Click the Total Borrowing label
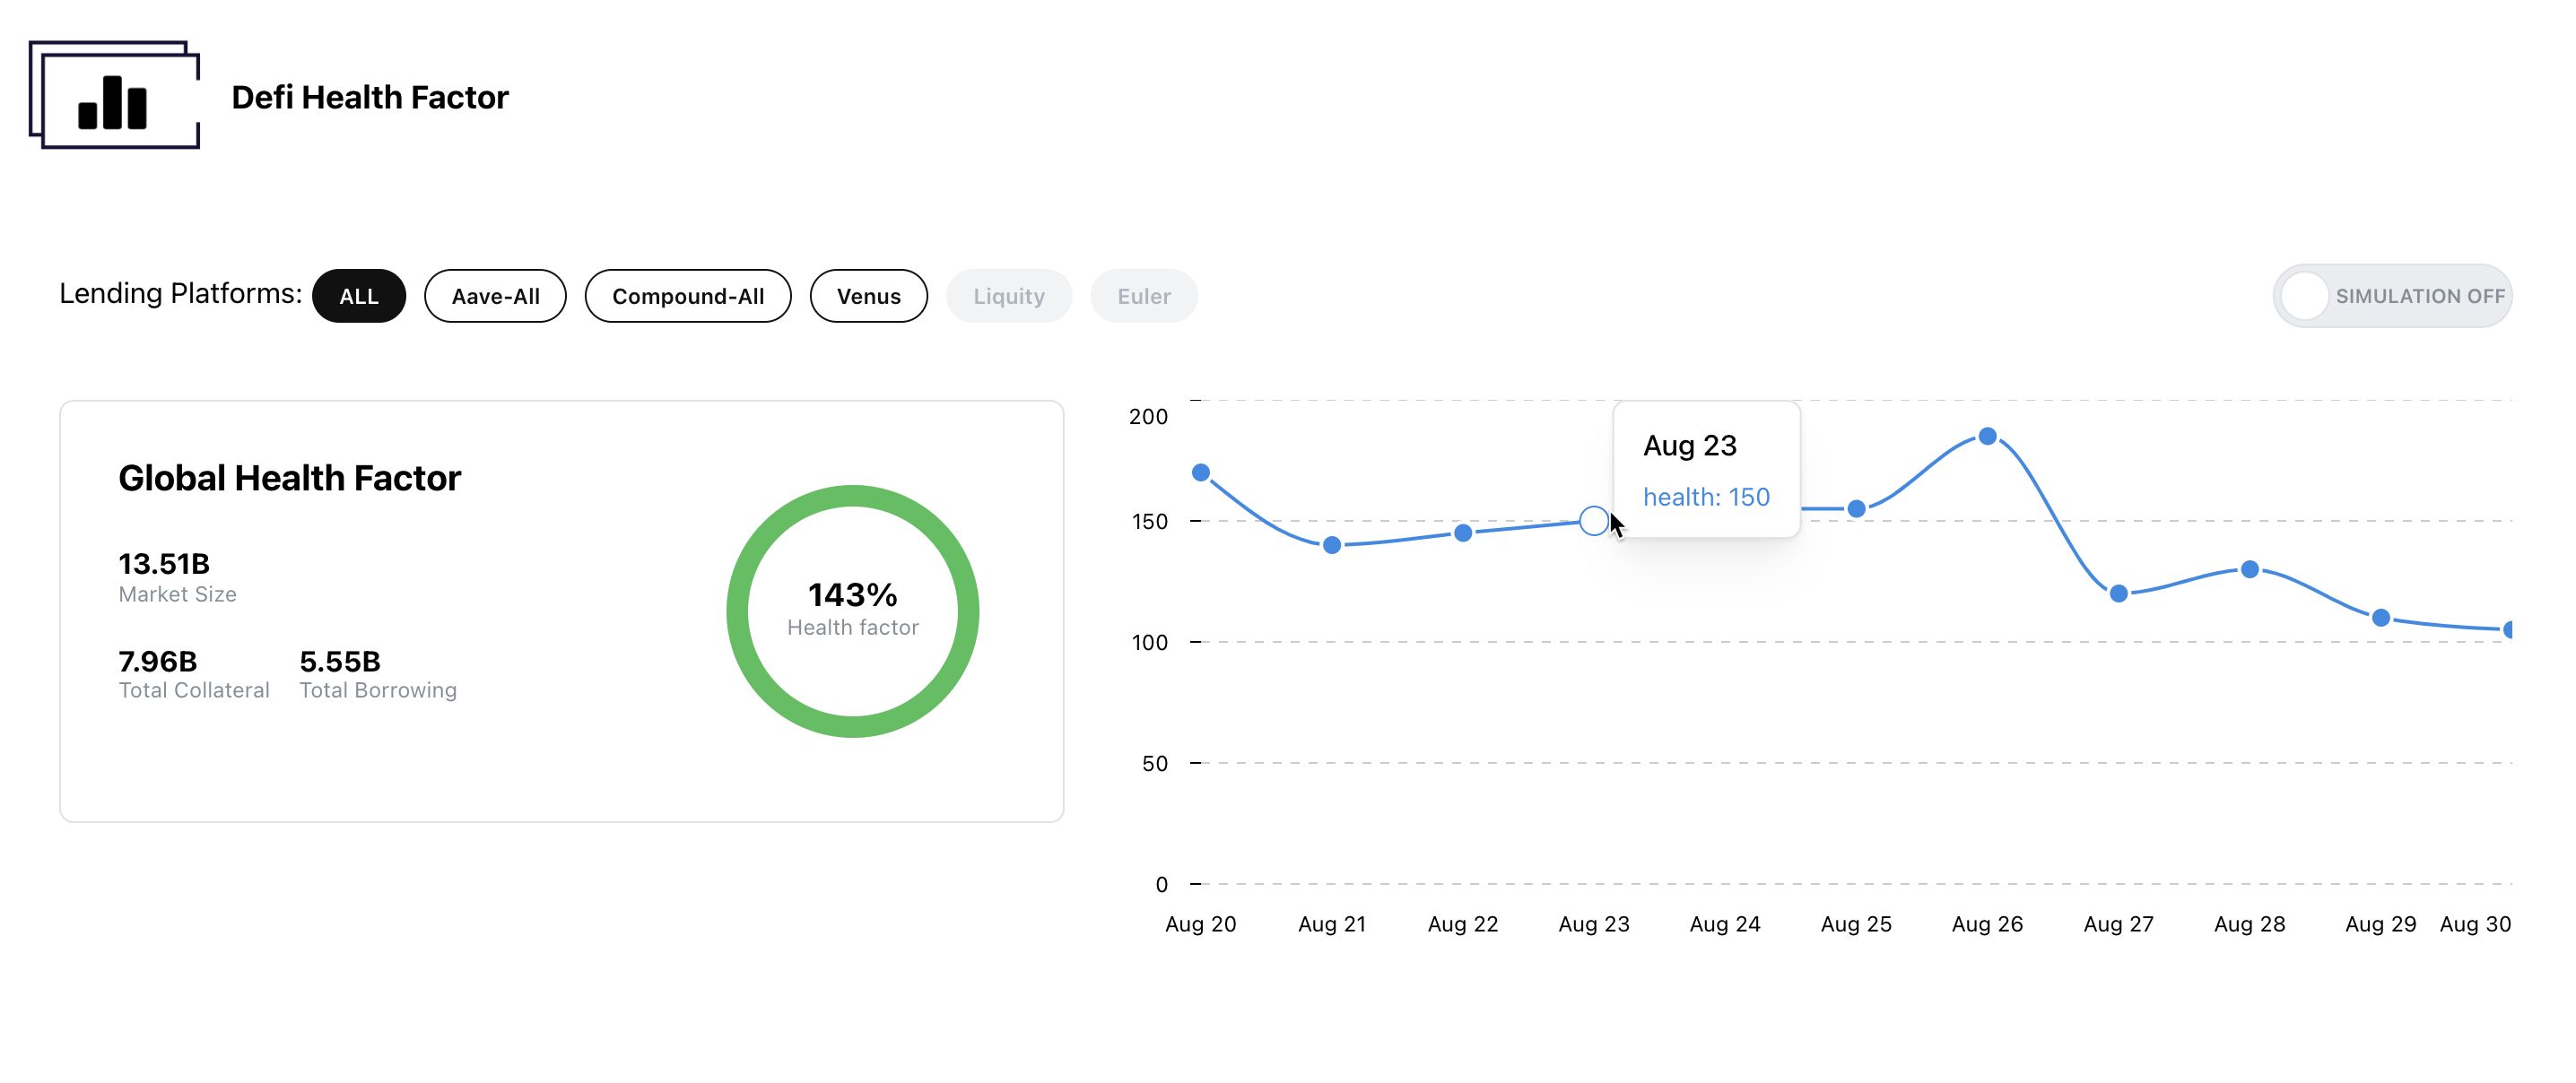 (378, 690)
